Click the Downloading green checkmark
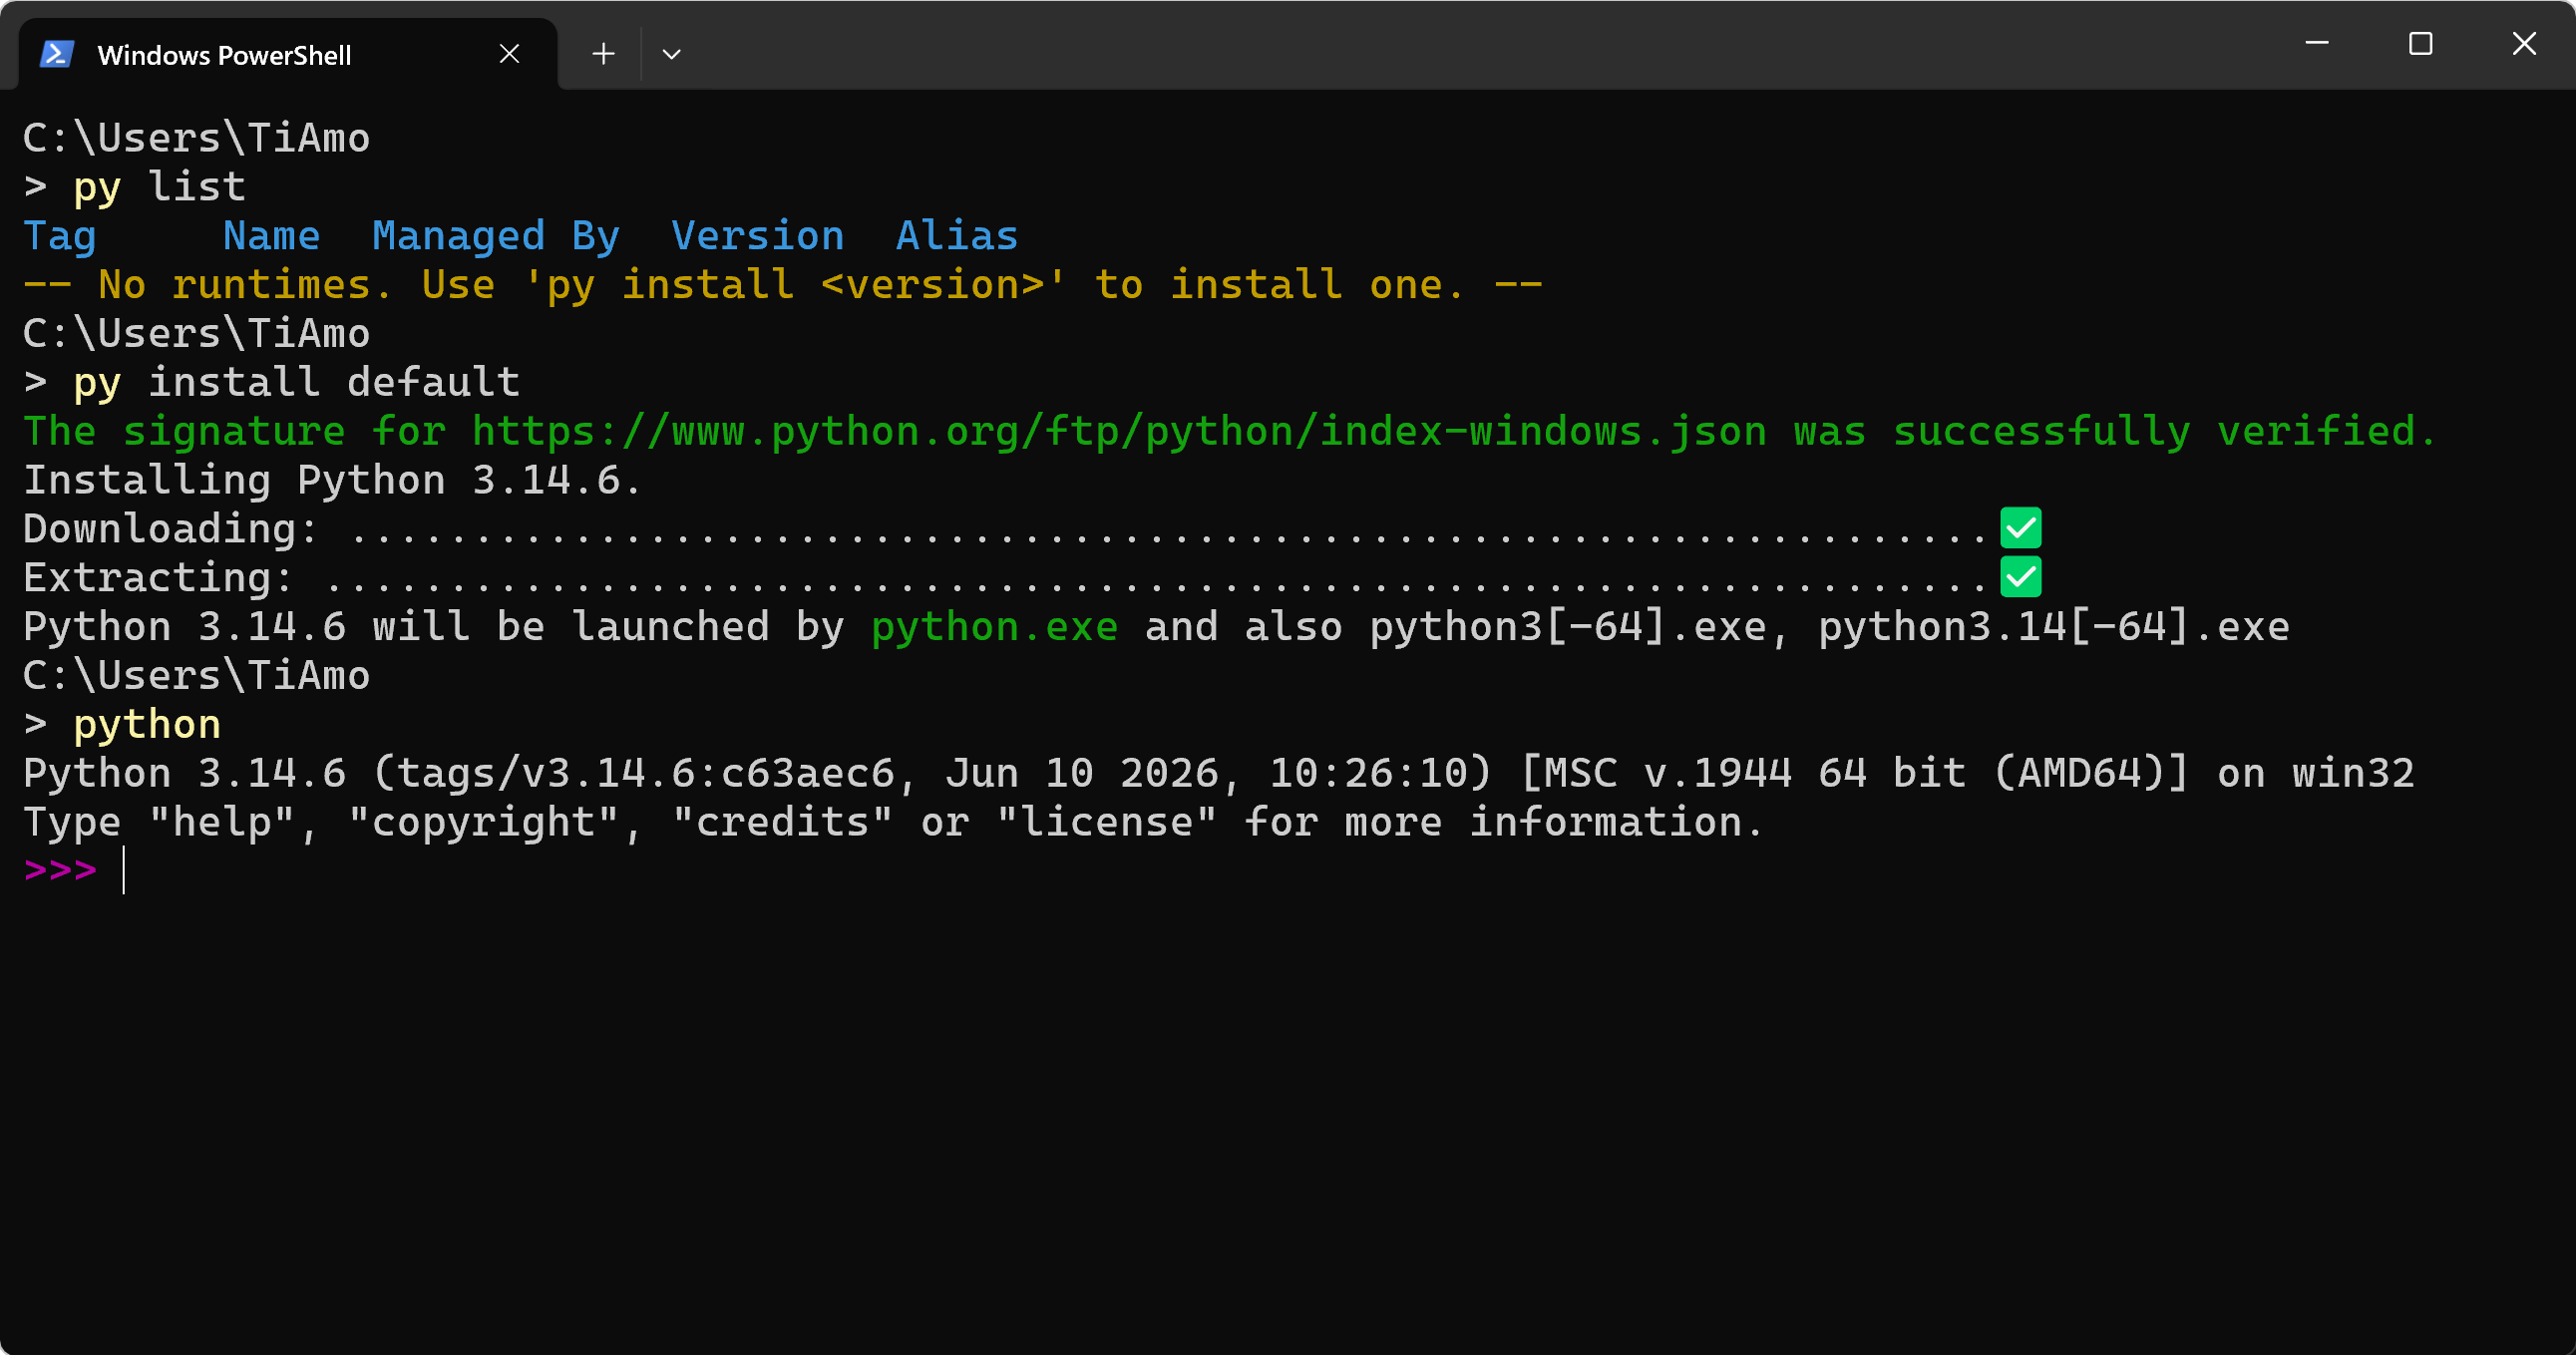The height and width of the screenshot is (1355, 2576). tap(2020, 528)
